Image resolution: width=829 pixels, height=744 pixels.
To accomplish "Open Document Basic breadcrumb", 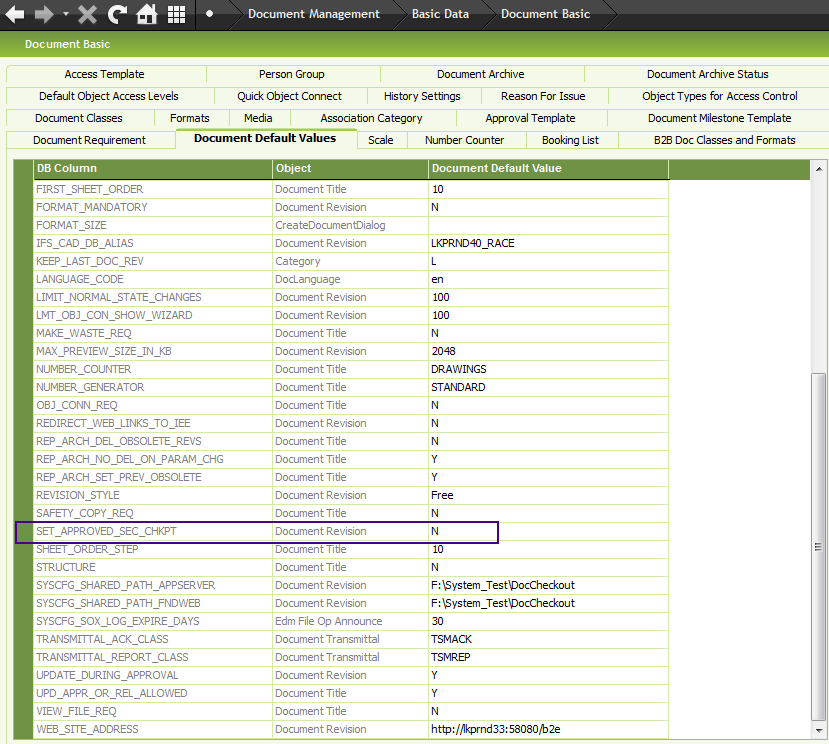I will [546, 14].
